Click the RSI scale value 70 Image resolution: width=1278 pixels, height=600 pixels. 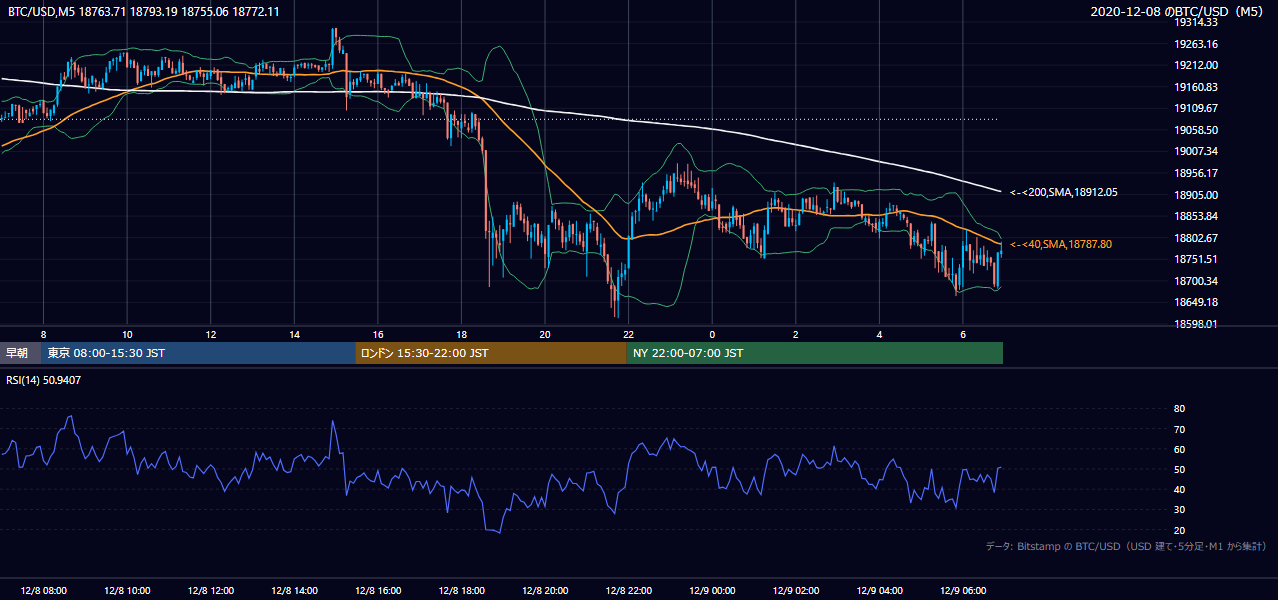[1180, 429]
